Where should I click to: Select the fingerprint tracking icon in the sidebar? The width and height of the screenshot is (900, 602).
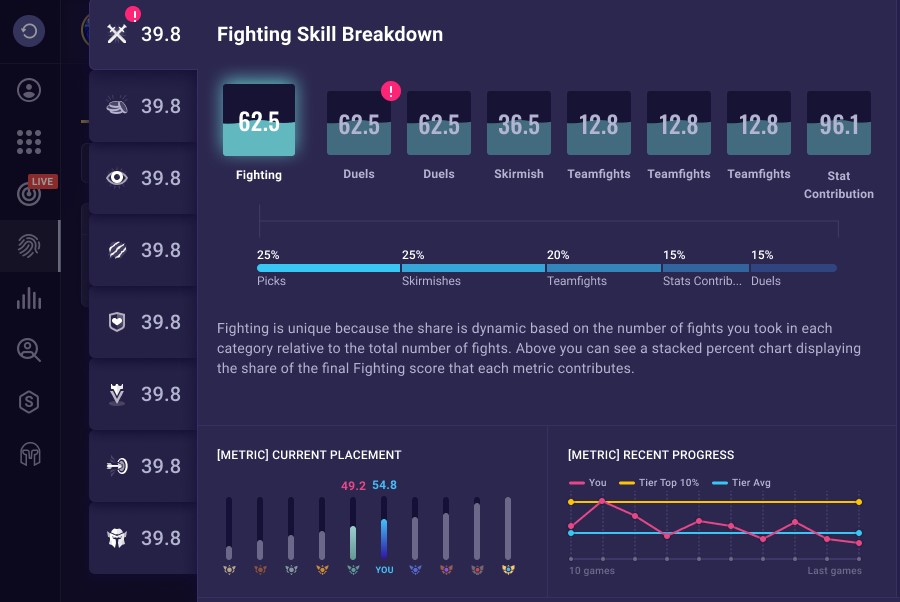tap(29, 246)
